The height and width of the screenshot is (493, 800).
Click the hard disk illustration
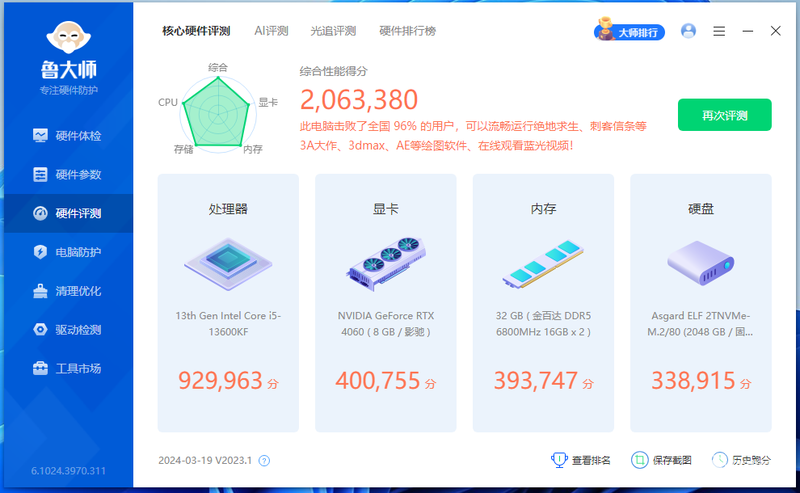[x=701, y=263]
